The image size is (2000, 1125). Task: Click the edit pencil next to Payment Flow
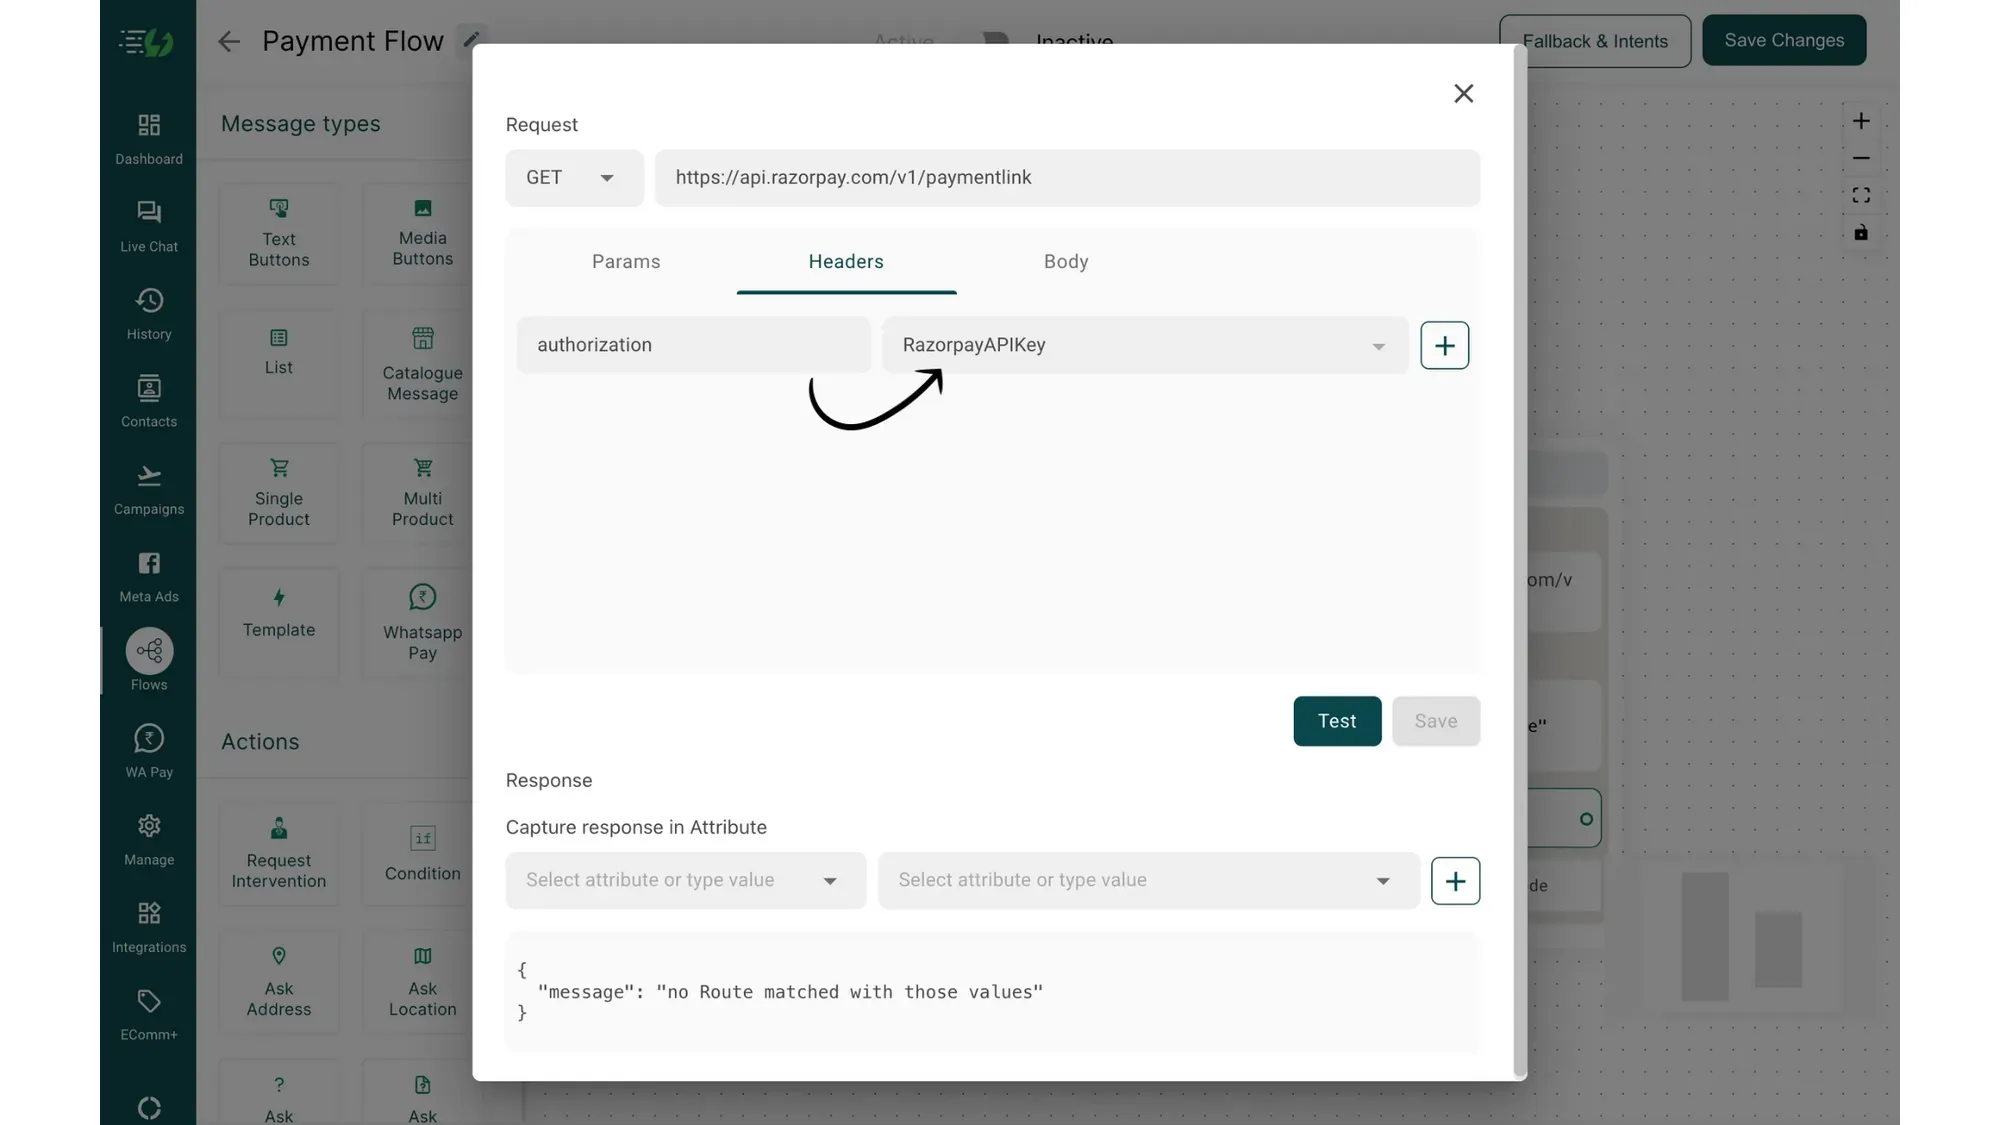tap(472, 40)
